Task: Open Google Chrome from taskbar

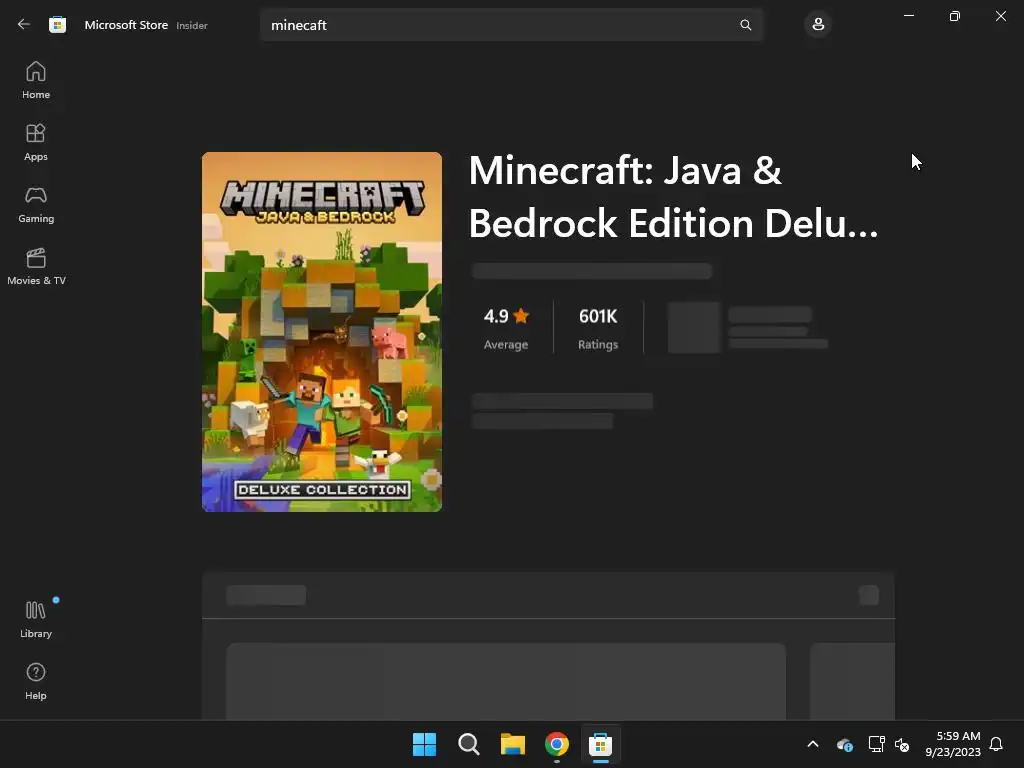Action: [556, 744]
